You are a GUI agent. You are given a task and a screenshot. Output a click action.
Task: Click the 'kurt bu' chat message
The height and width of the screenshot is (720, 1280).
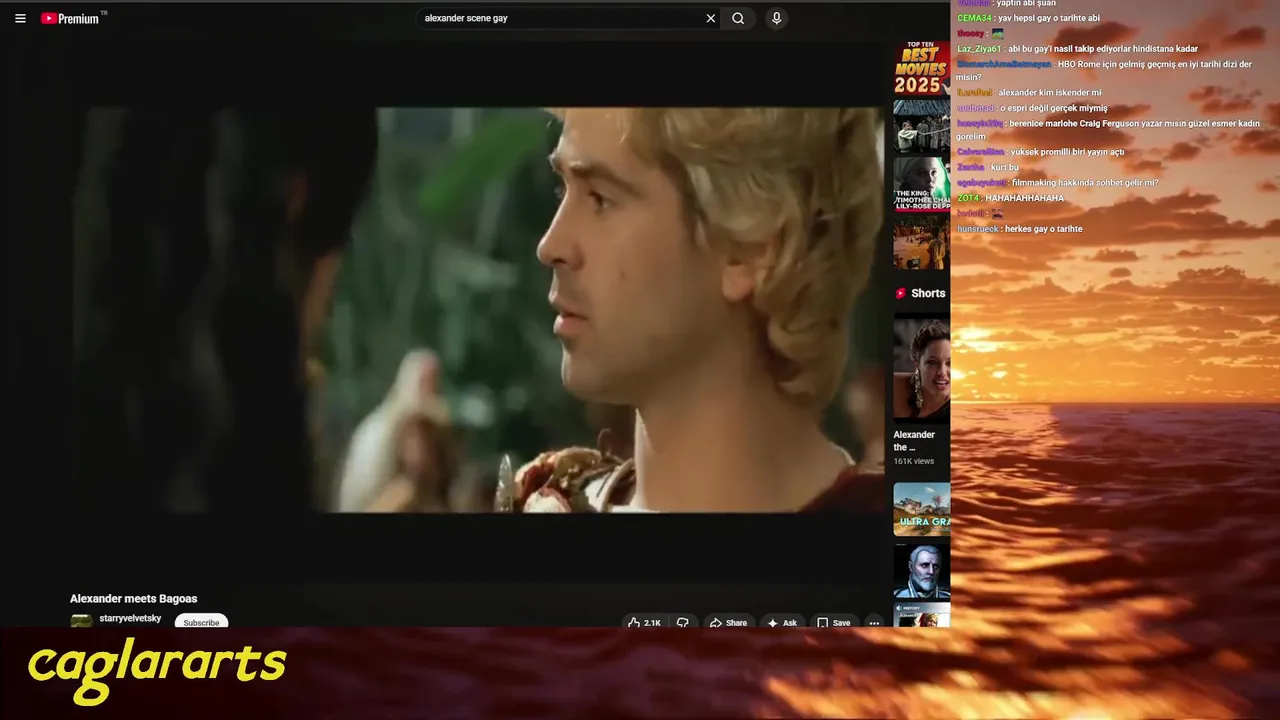point(987,167)
